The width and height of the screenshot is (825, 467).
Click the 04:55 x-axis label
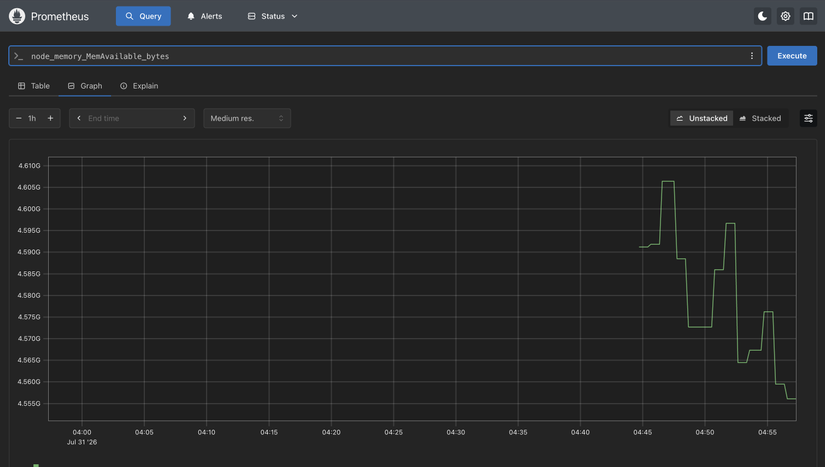(767, 432)
